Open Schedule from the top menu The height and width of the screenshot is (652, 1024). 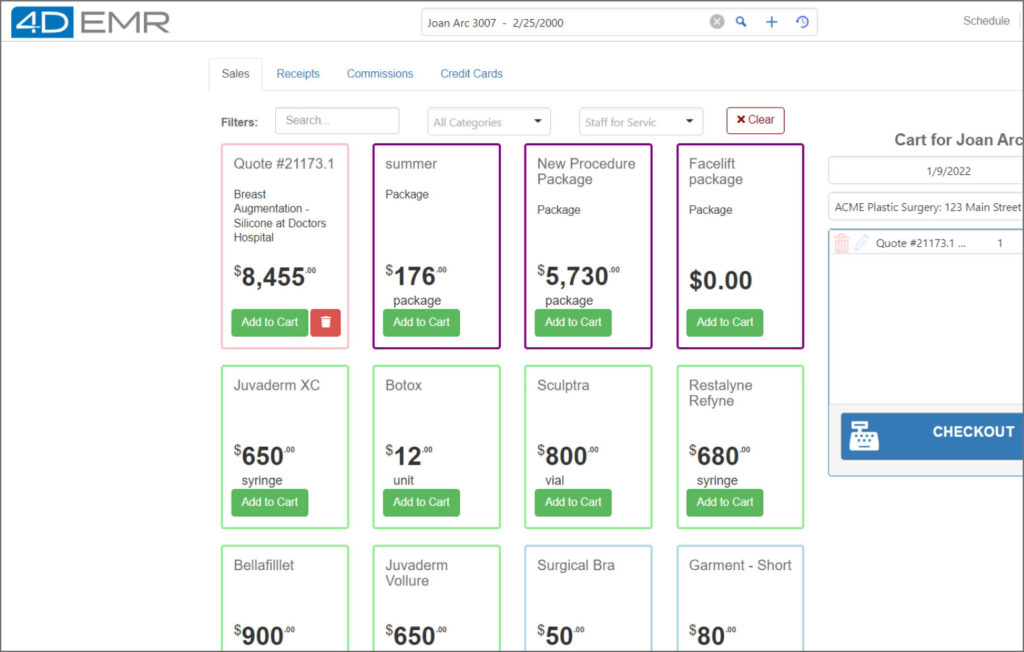pyautogui.click(x=985, y=21)
